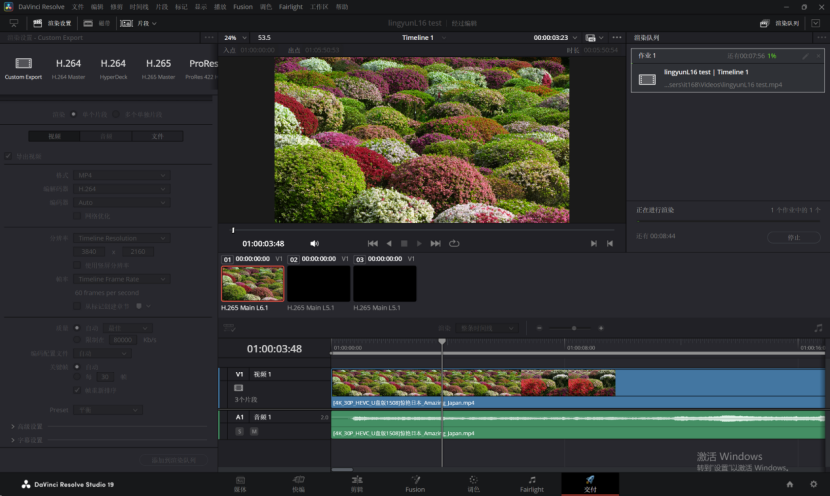Select the H.265 Master preset
The height and width of the screenshot is (496, 830).
pyautogui.click(x=158, y=67)
